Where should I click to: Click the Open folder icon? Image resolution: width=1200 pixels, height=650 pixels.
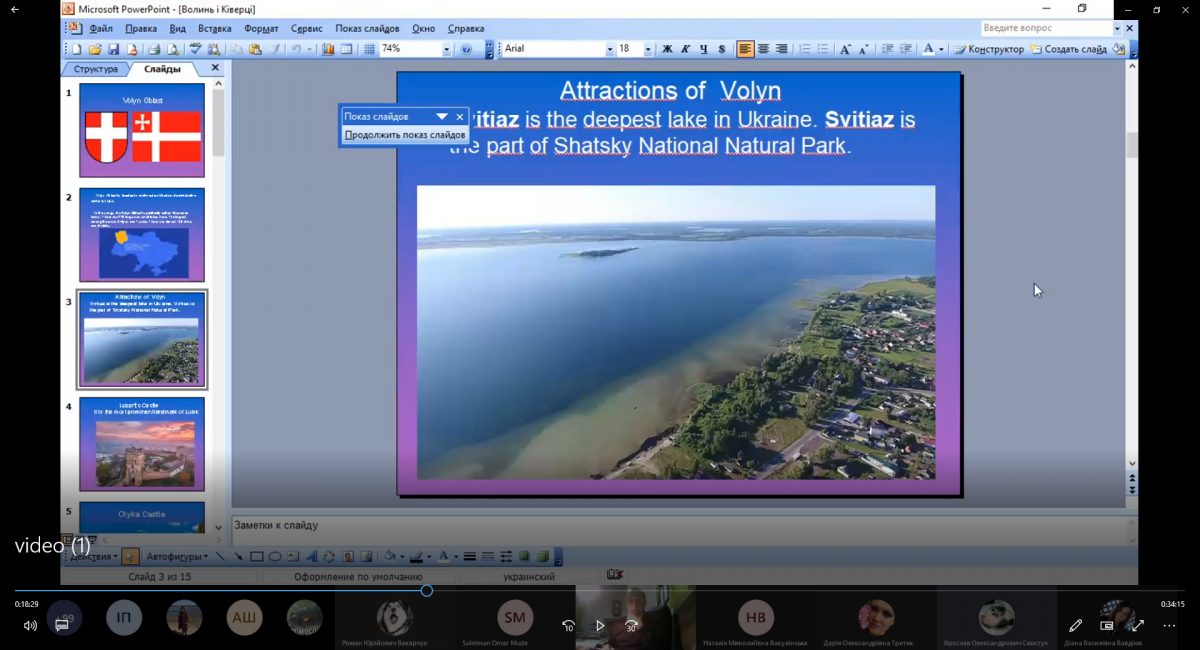coord(95,49)
